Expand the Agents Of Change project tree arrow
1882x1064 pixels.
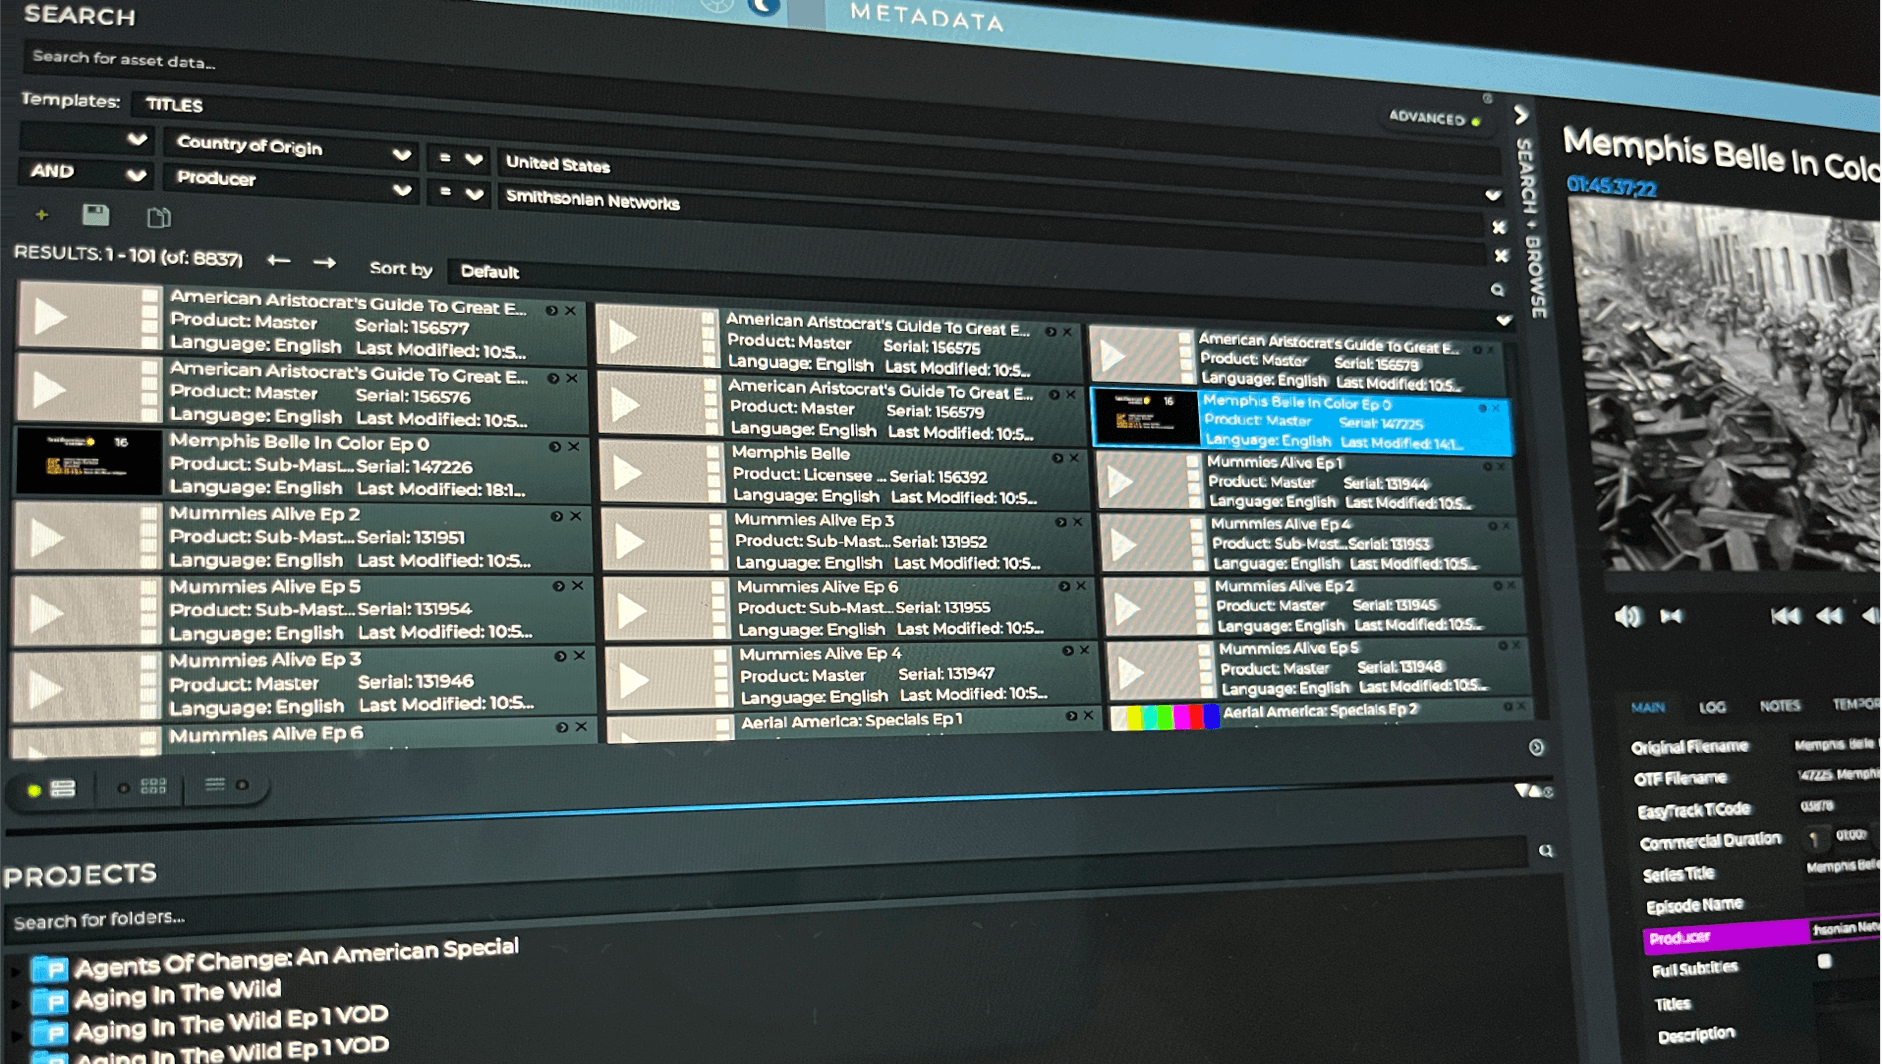coord(15,970)
